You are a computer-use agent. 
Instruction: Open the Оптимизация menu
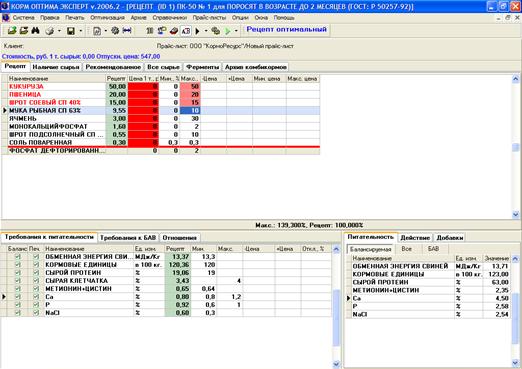click(107, 18)
